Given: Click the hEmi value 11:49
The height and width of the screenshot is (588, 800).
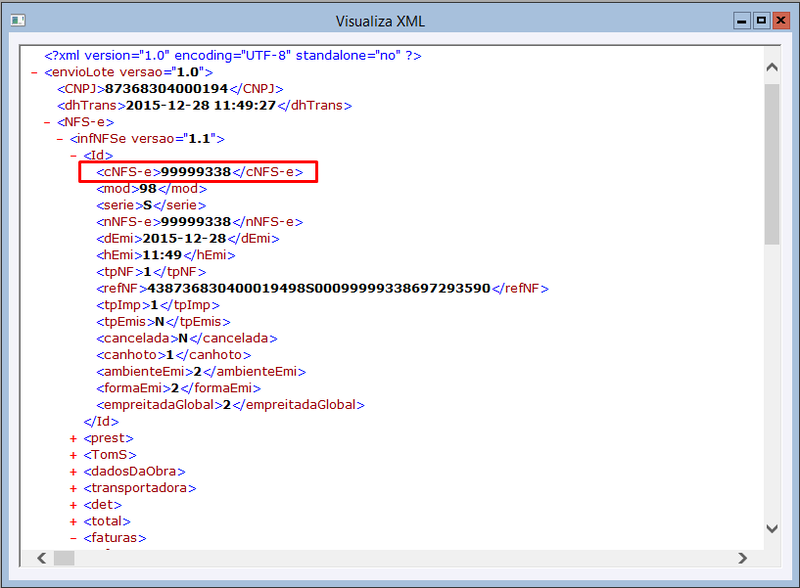Looking at the screenshot, I should pyautogui.click(x=162, y=255).
